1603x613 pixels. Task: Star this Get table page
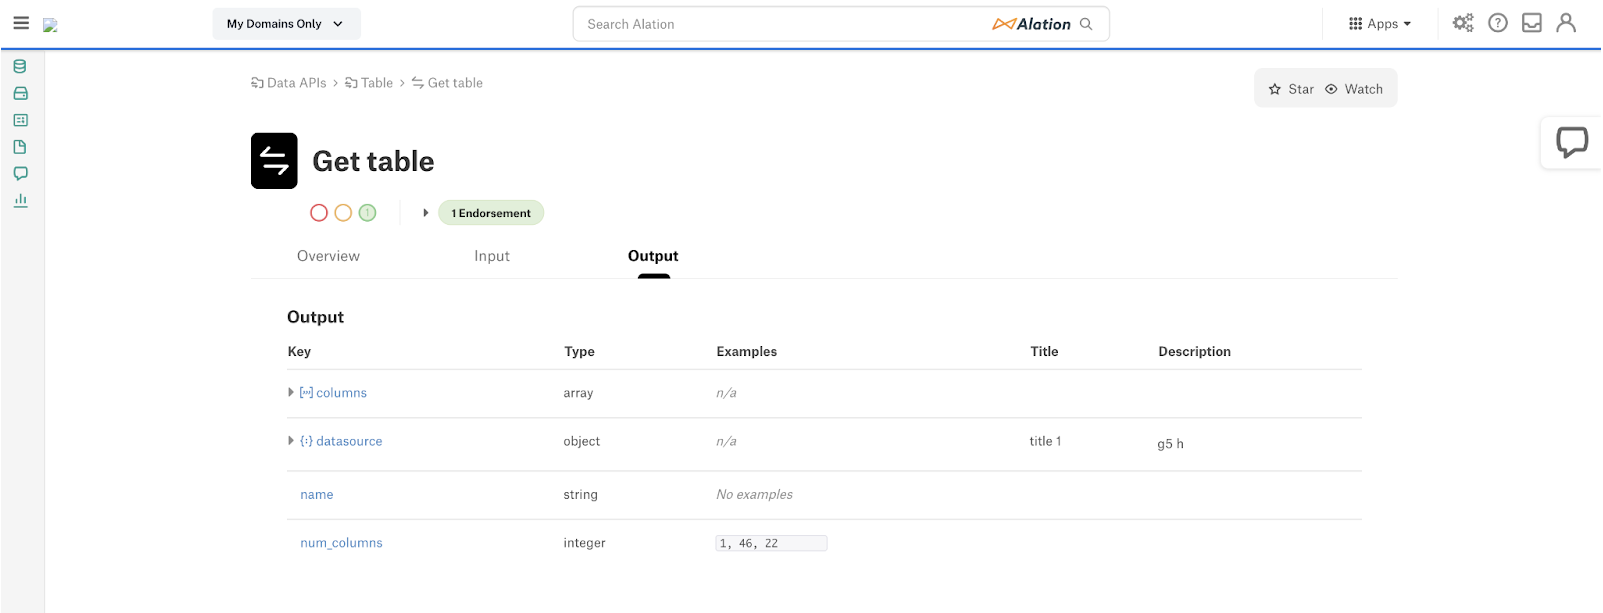point(1291,89)
